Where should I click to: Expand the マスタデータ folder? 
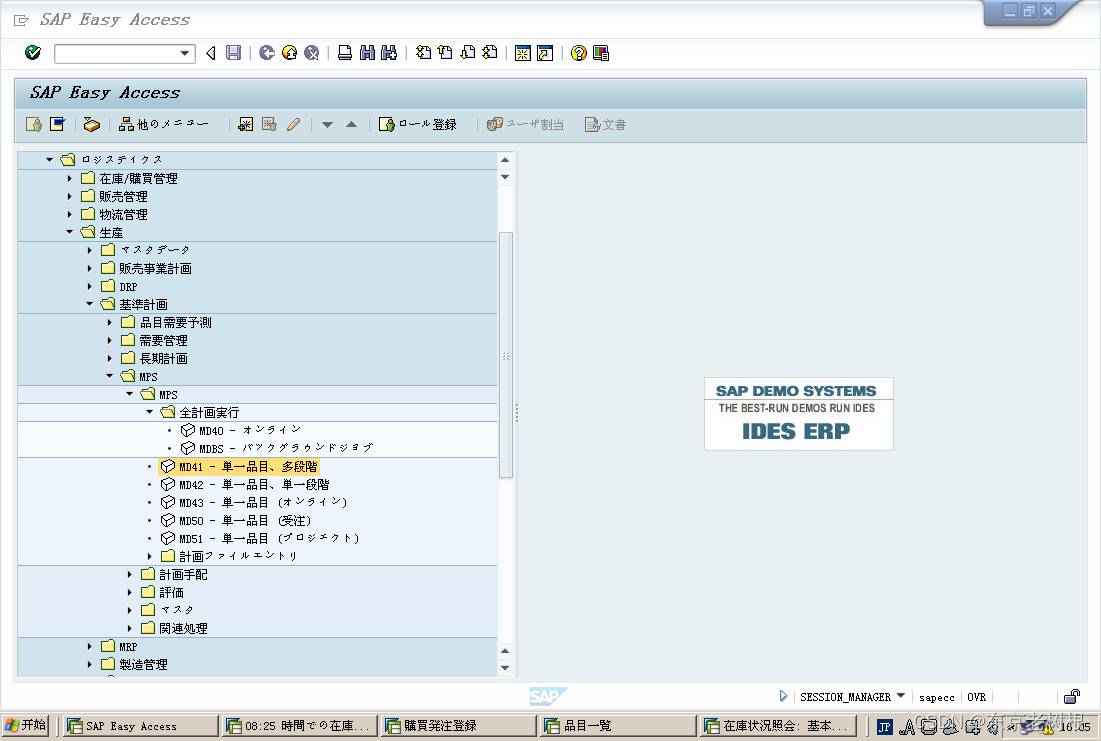pyautogui.click(x=89, y=250)
